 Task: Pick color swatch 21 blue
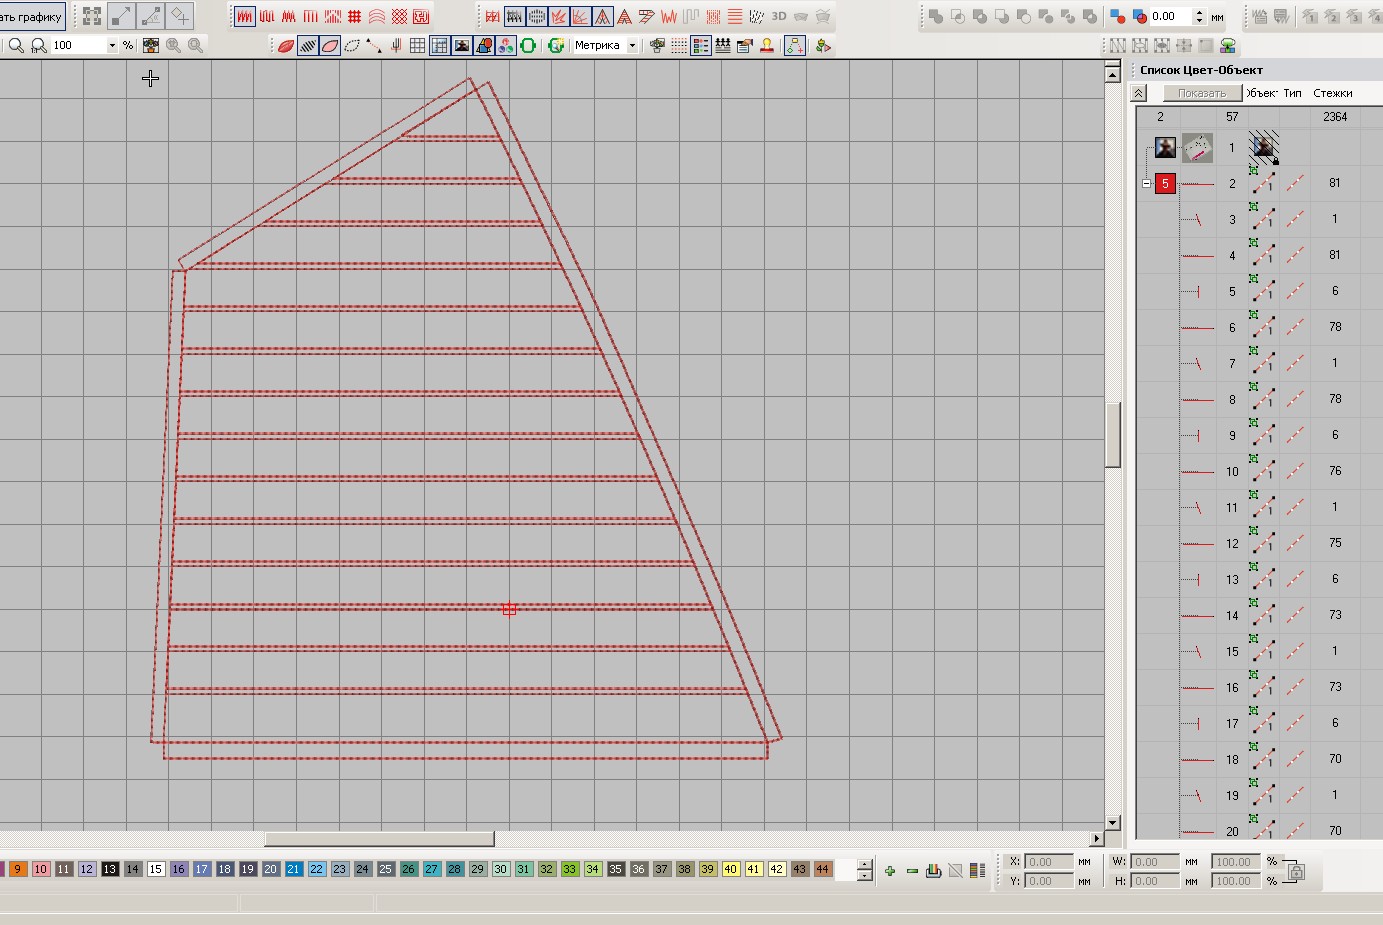(294, 869)
